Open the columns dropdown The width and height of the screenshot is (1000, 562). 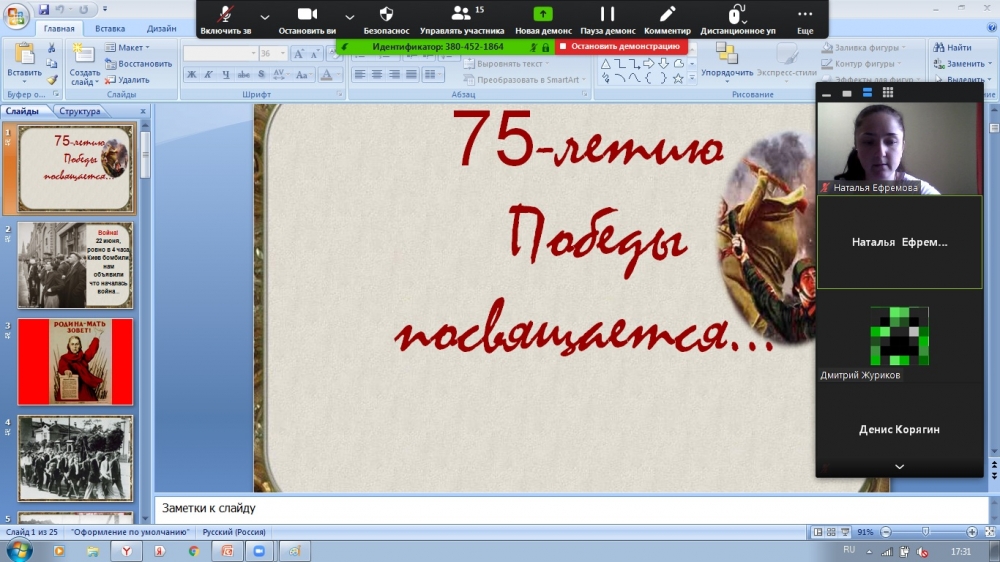pos(432,75)
